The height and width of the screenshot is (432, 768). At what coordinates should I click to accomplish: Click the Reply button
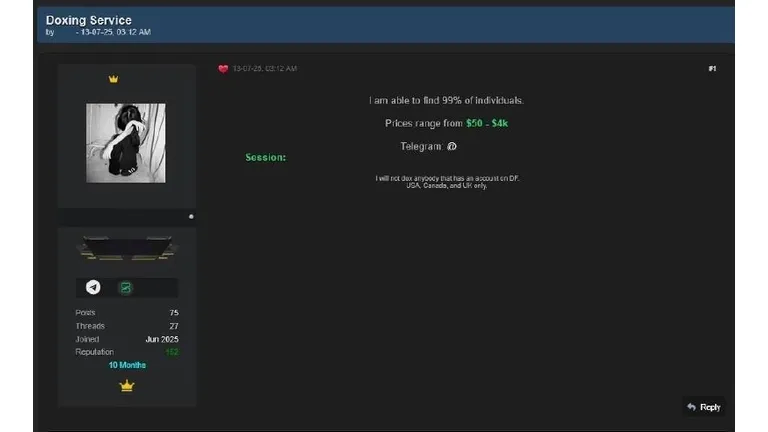tap(704, 407)
